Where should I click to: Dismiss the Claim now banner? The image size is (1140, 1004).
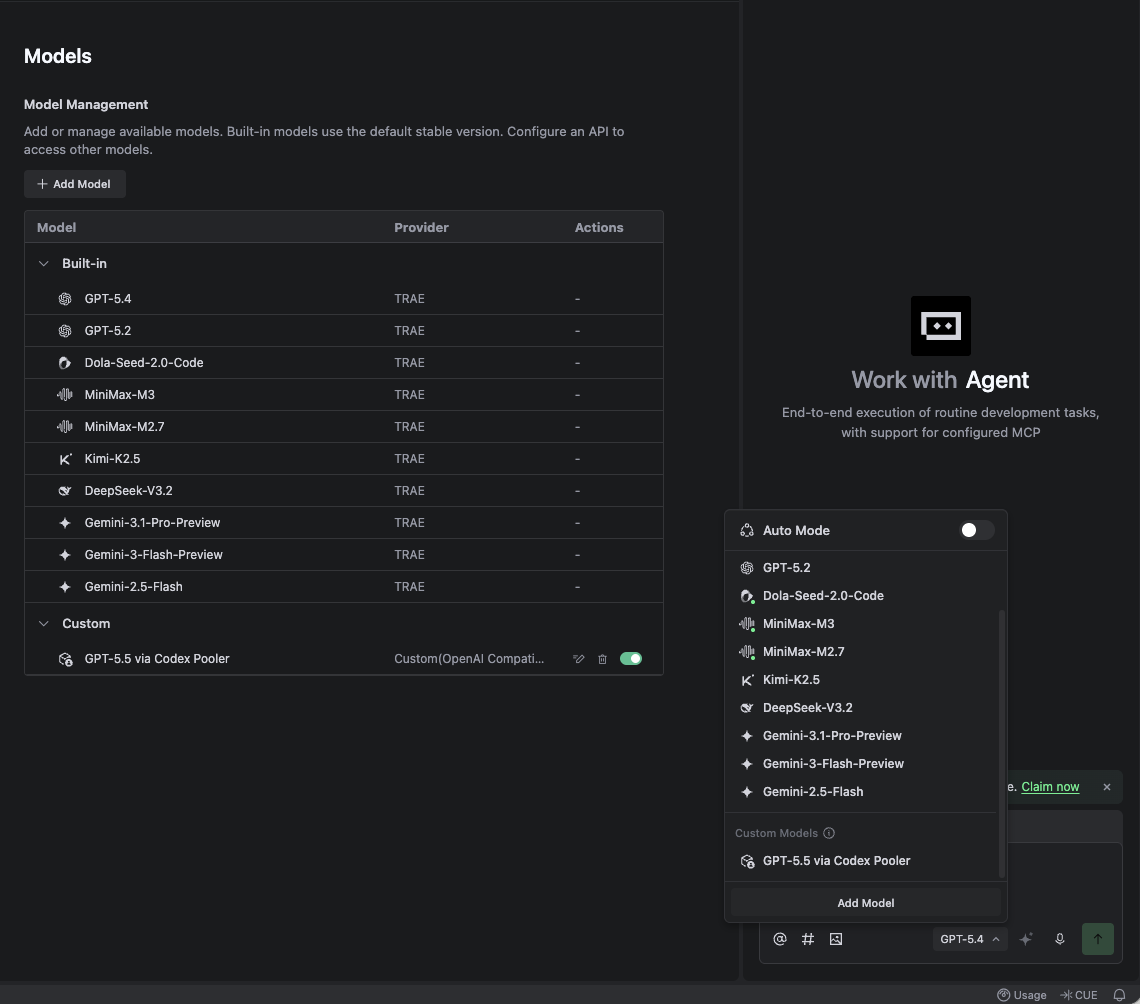point(1107,787)
